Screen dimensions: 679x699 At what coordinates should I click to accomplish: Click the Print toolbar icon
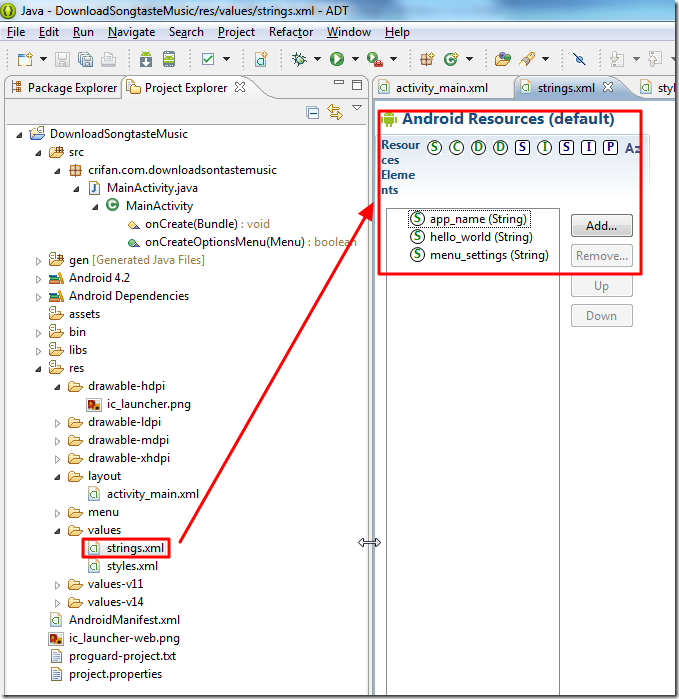click(x=108, y=59)
